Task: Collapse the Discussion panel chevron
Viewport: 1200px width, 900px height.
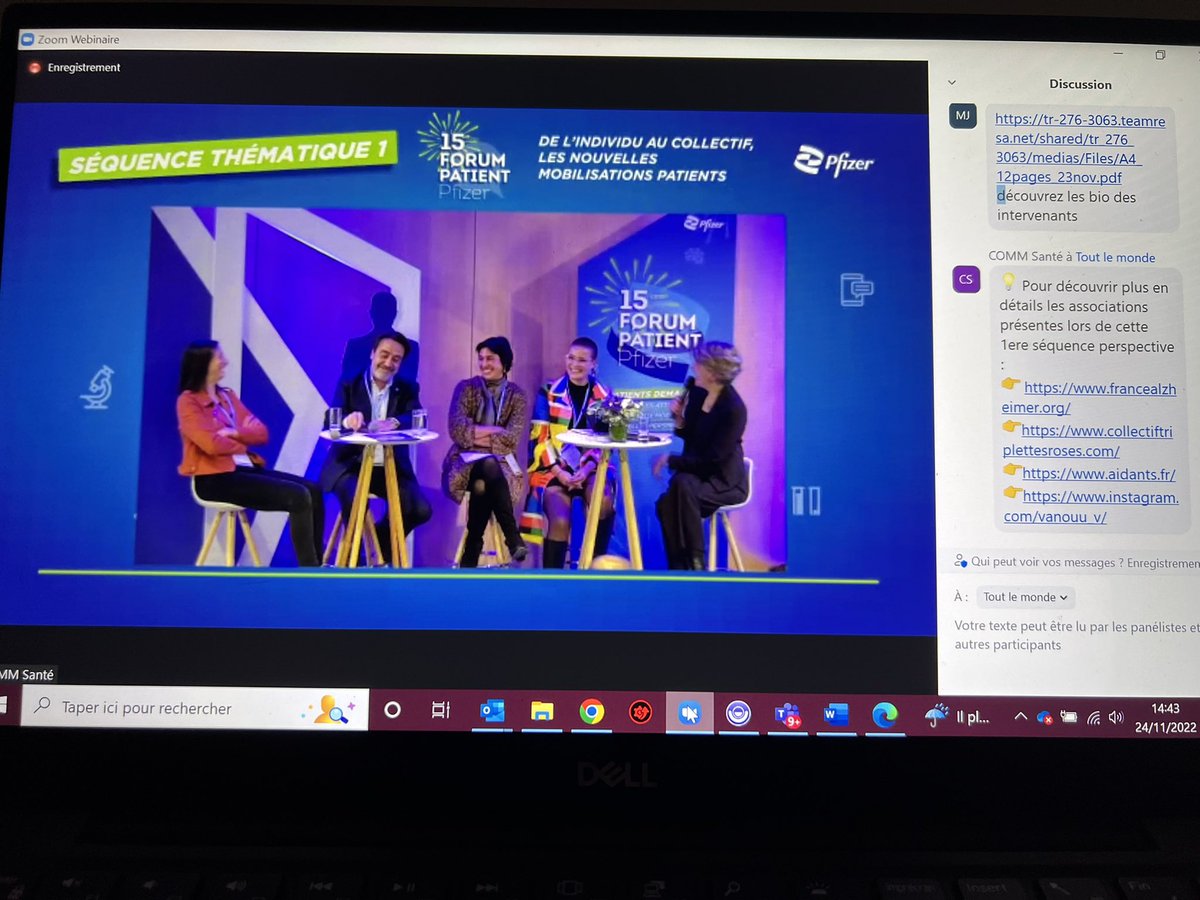Action: [952, 82]
